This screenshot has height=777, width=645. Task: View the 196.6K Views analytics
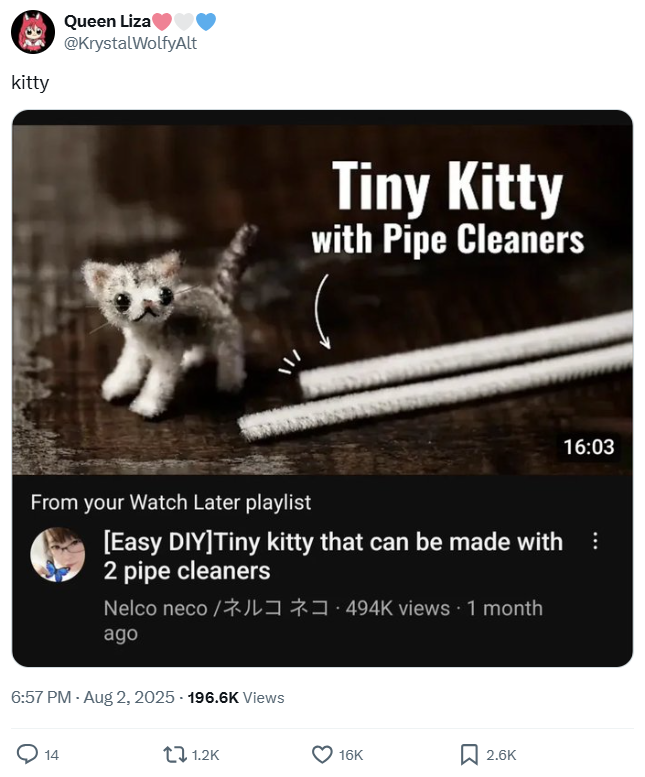click(236, 697)
